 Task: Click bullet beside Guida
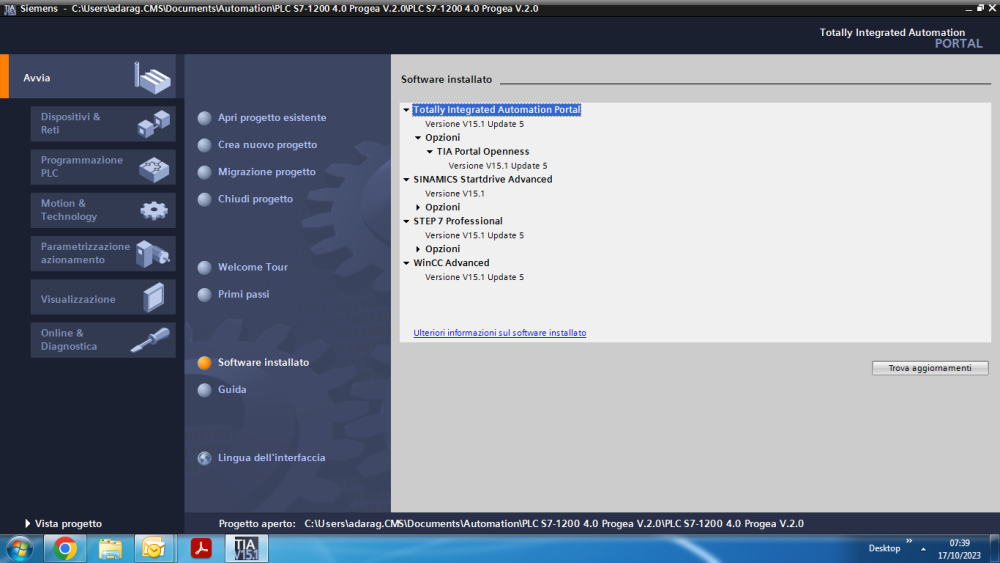tap(204, 390)
